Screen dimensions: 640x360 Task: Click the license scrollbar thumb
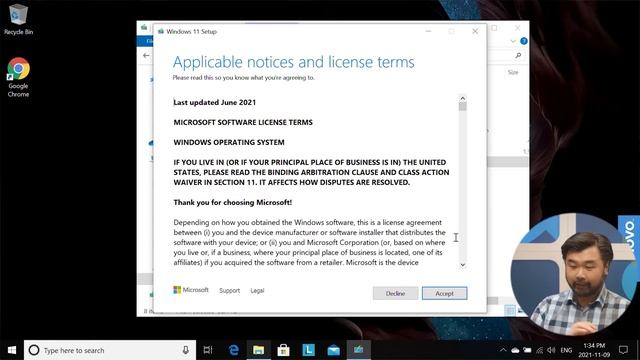coord(462,107)
